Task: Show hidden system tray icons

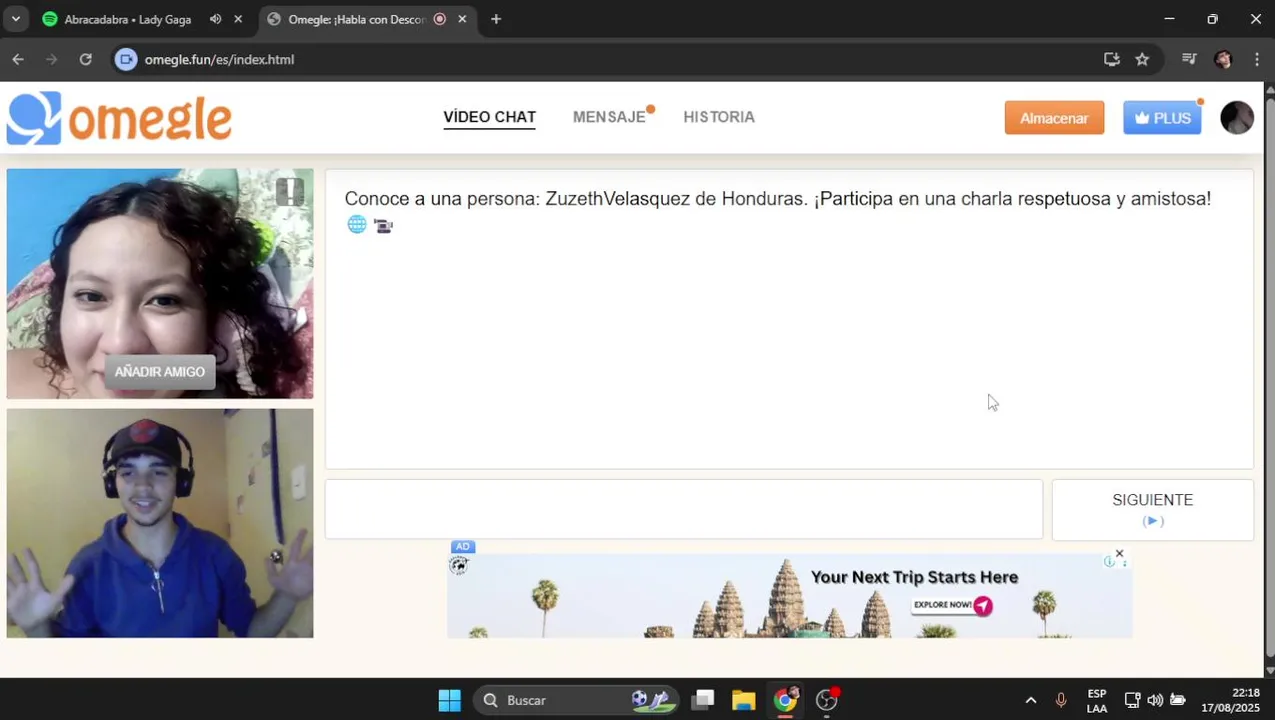Action: 1031,700
